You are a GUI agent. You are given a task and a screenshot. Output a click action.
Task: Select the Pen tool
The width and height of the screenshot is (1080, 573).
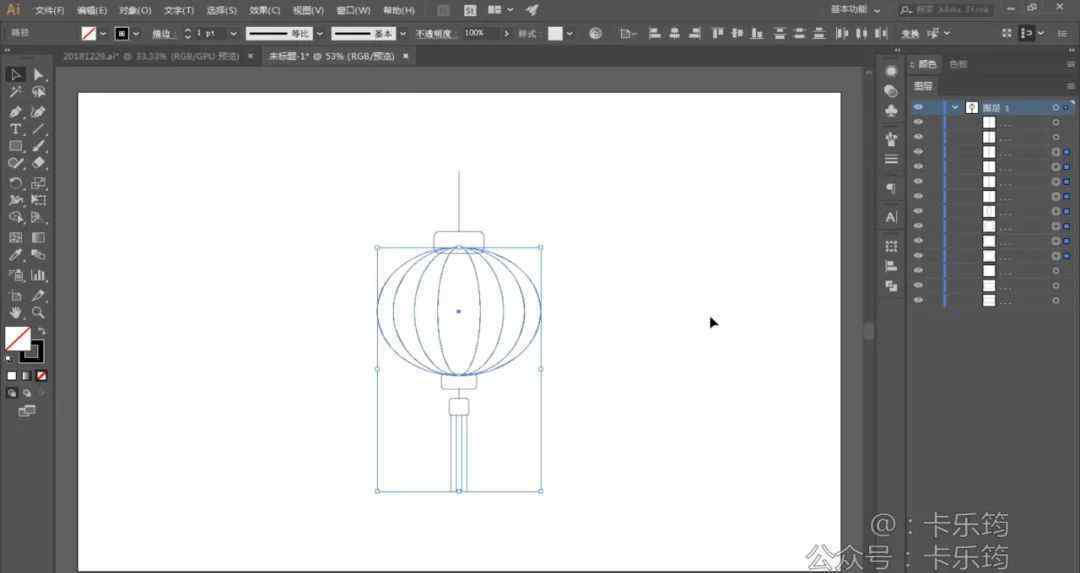click(15, 112)
